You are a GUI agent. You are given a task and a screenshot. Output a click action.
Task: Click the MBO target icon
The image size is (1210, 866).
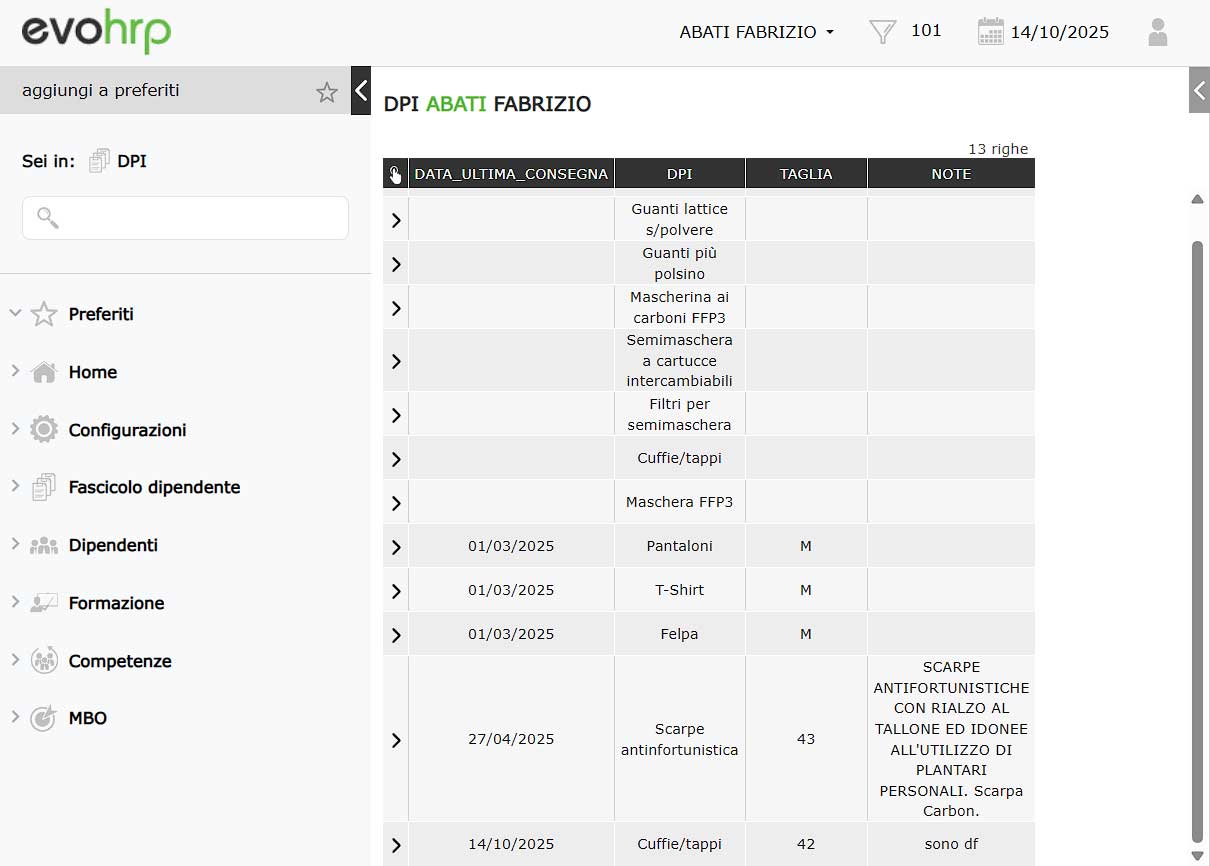[44, 718]
